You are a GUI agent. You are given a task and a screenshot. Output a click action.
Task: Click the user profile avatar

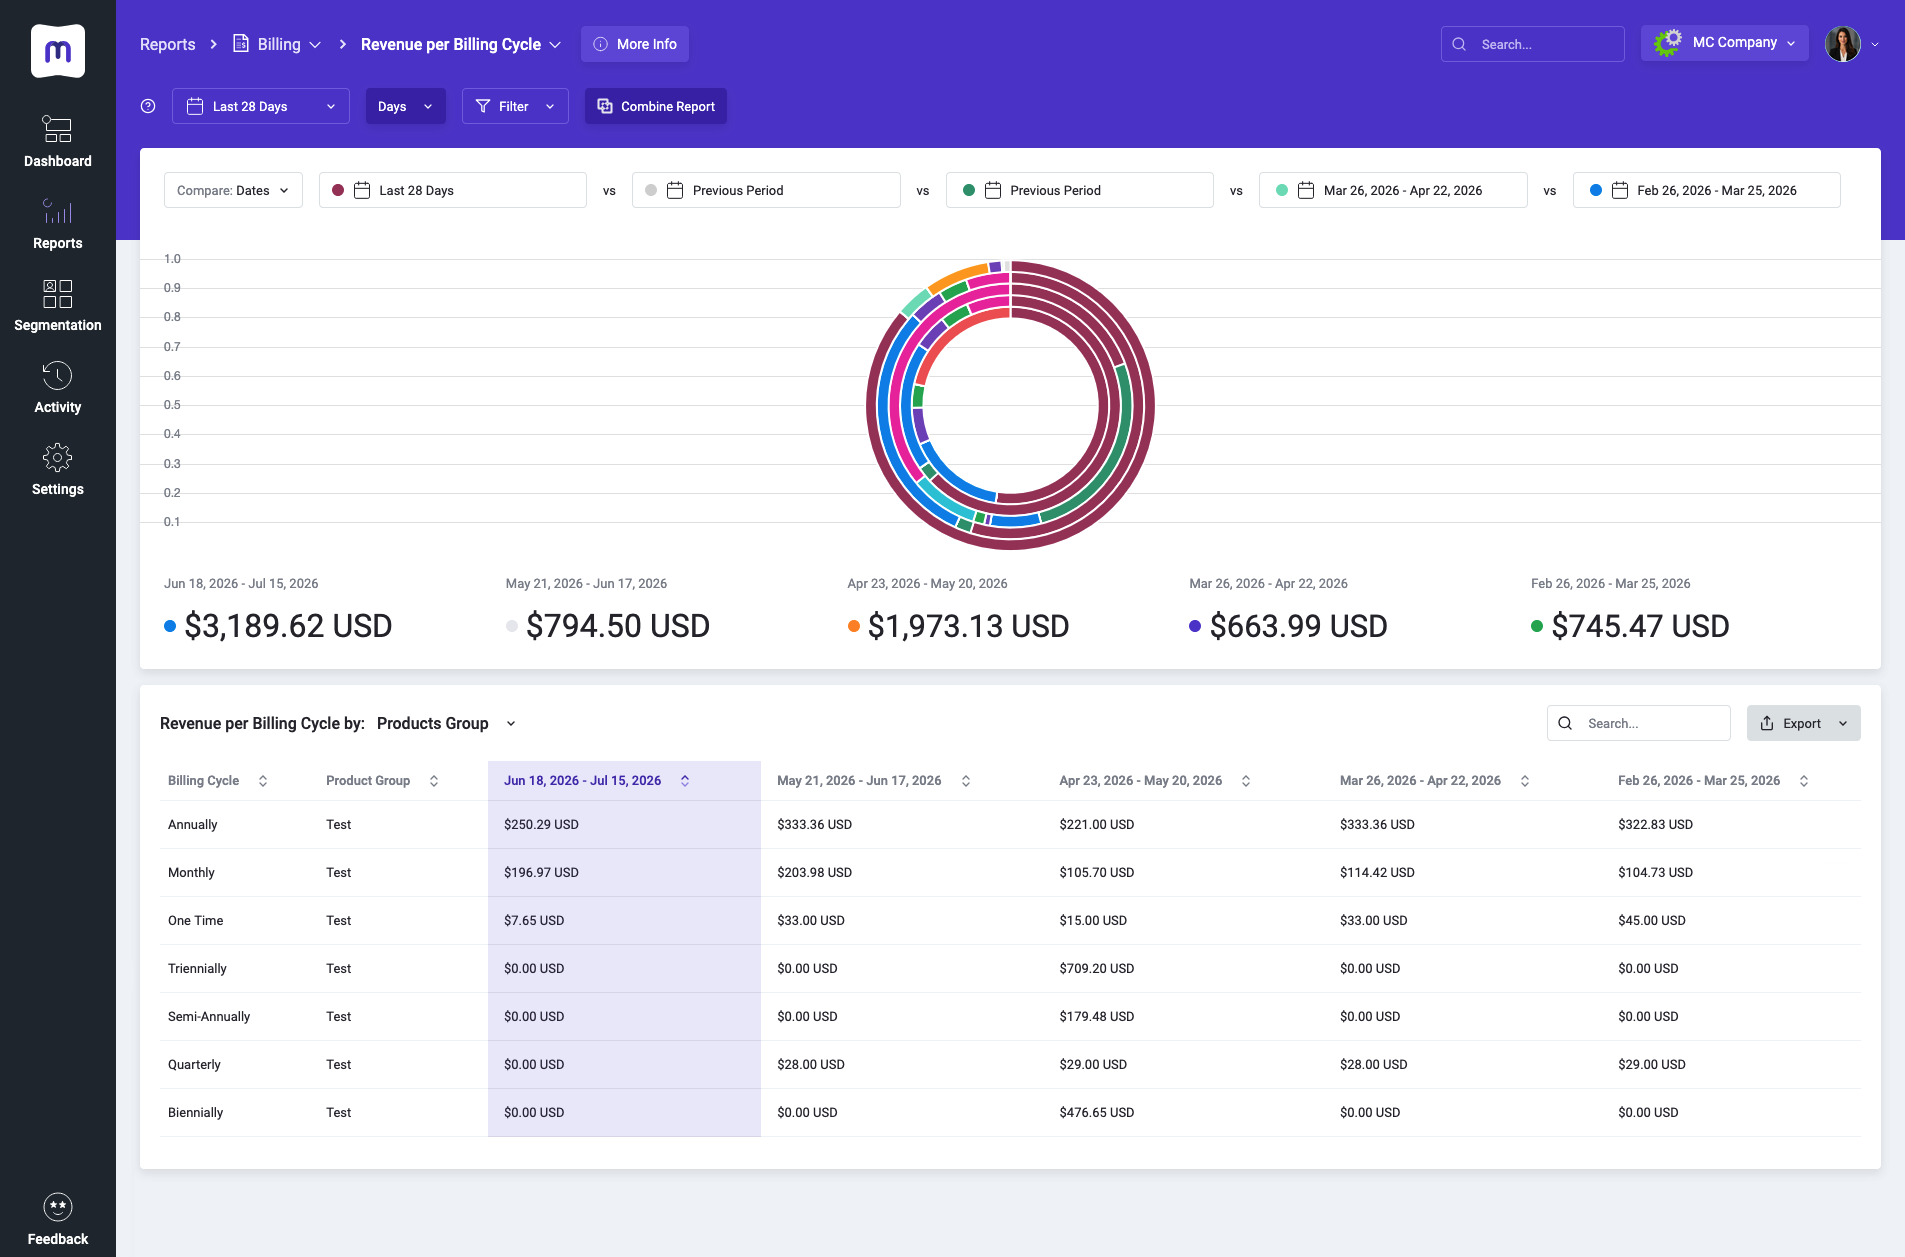tap(1842, 44)
